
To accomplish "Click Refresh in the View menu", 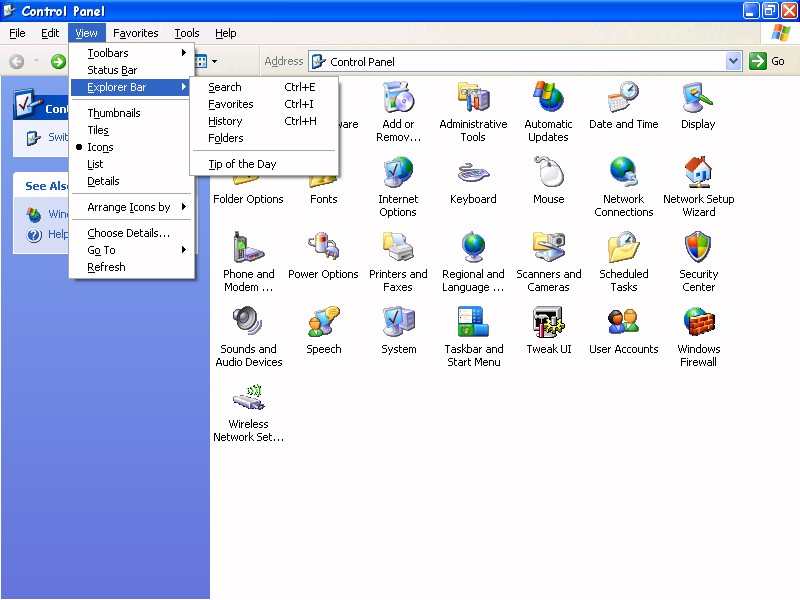I will [132, 267].
